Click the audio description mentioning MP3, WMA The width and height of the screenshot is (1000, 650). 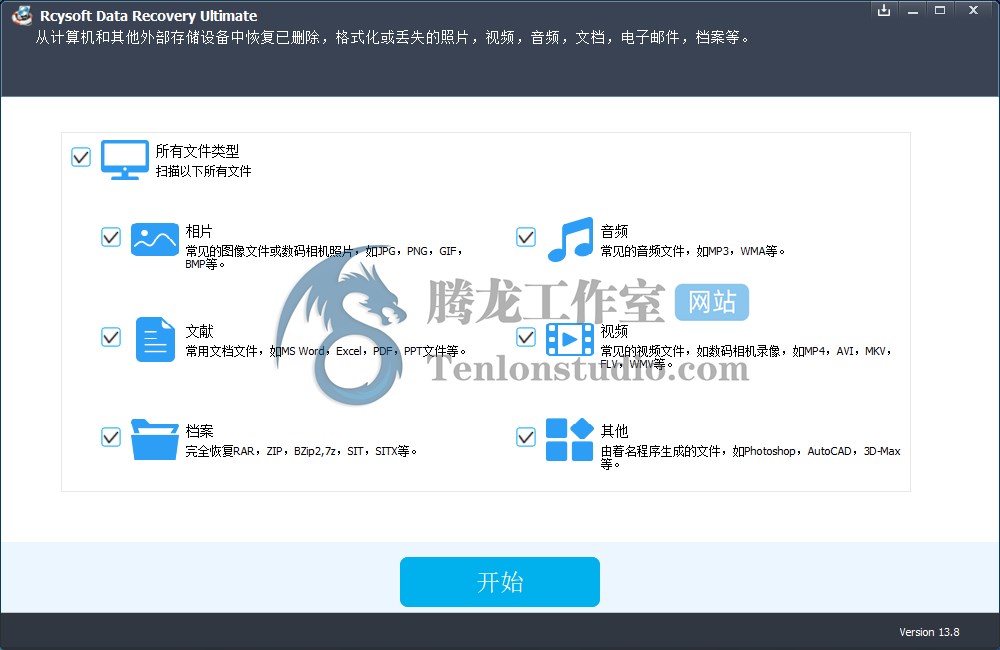693,251
